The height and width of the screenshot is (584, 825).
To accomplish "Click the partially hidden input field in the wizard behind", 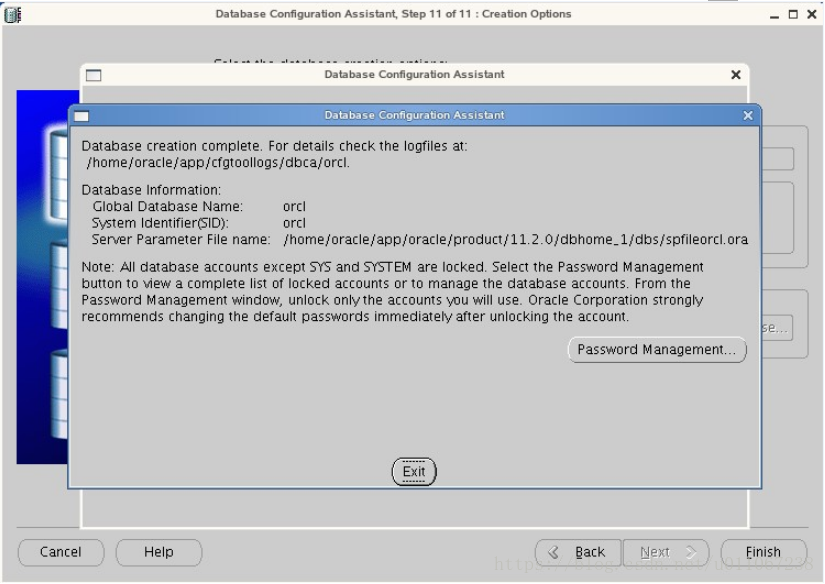I will 778,159.
